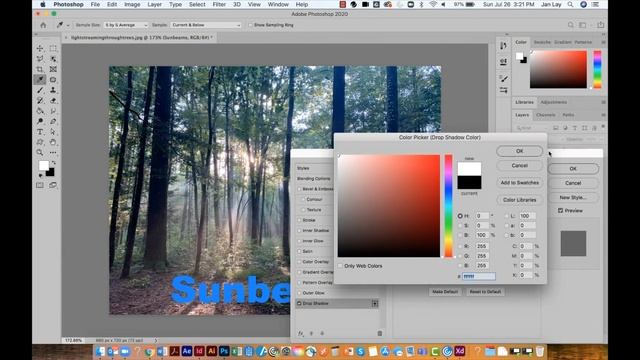Select the Lasso tool
640x360 pixels.
40,59
